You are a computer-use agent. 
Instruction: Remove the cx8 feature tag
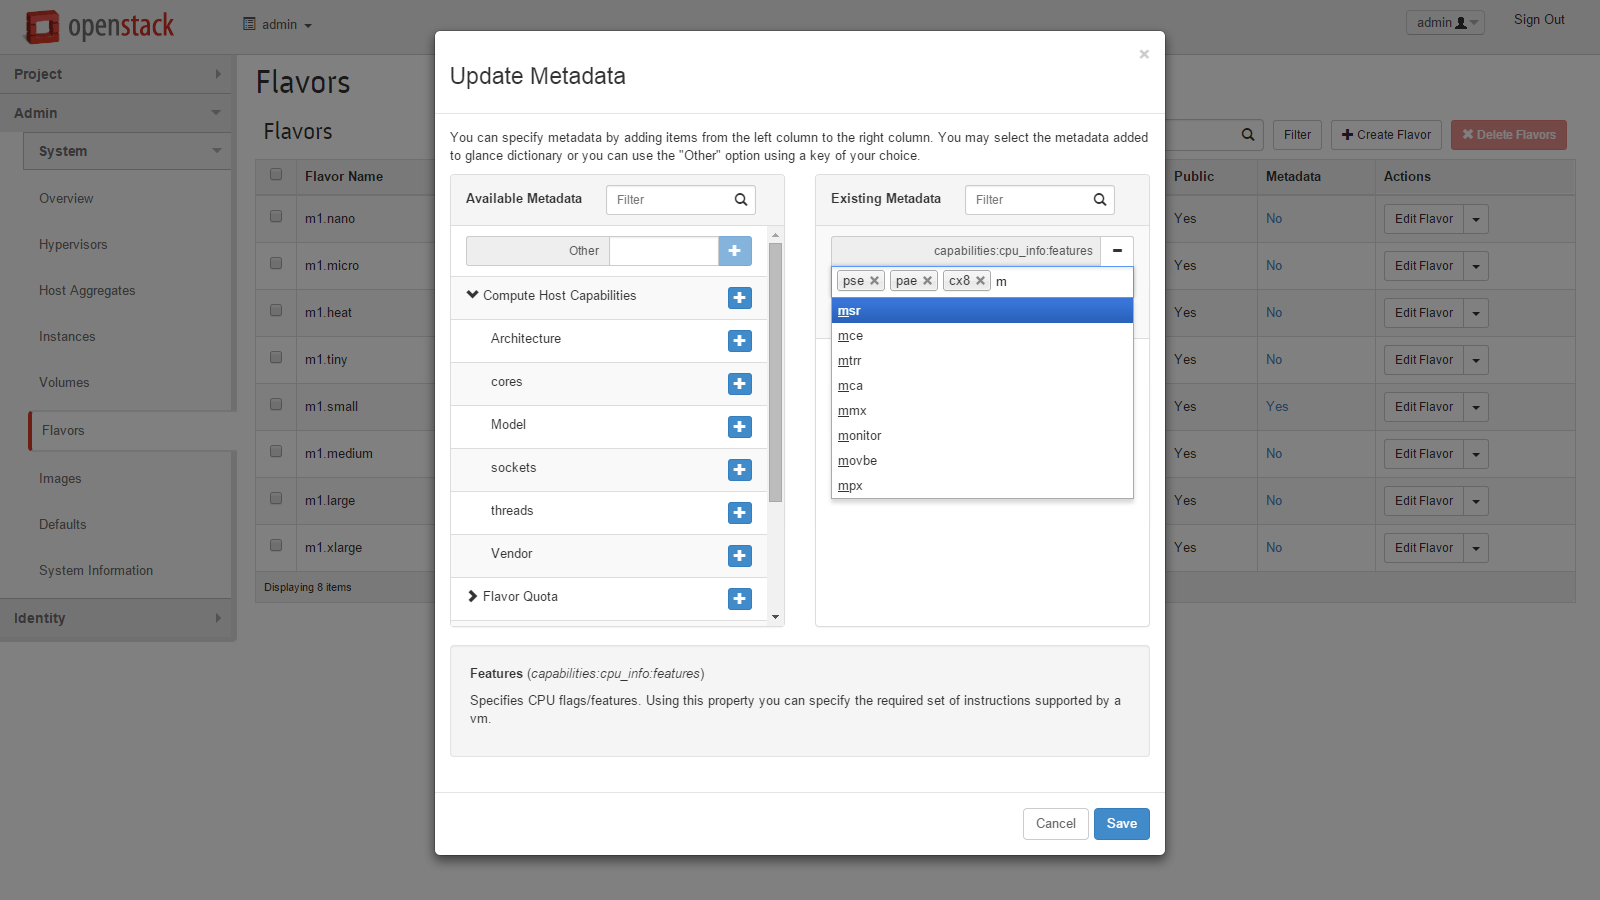(x=980, y=280)
